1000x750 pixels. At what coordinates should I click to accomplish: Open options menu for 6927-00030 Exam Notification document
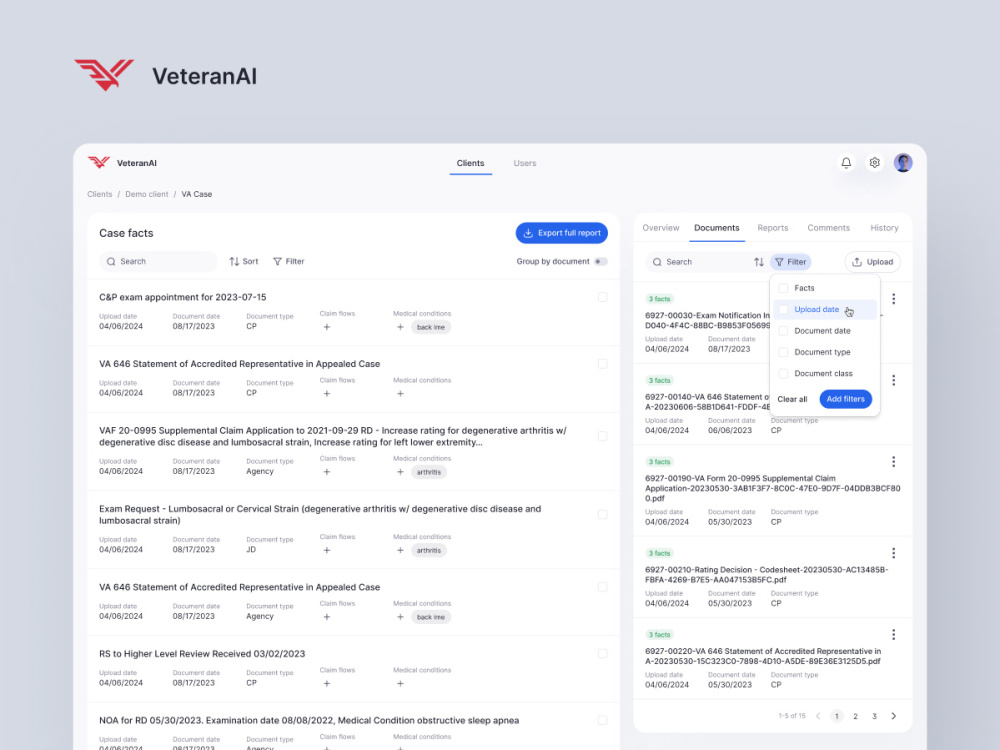[893, 298]
